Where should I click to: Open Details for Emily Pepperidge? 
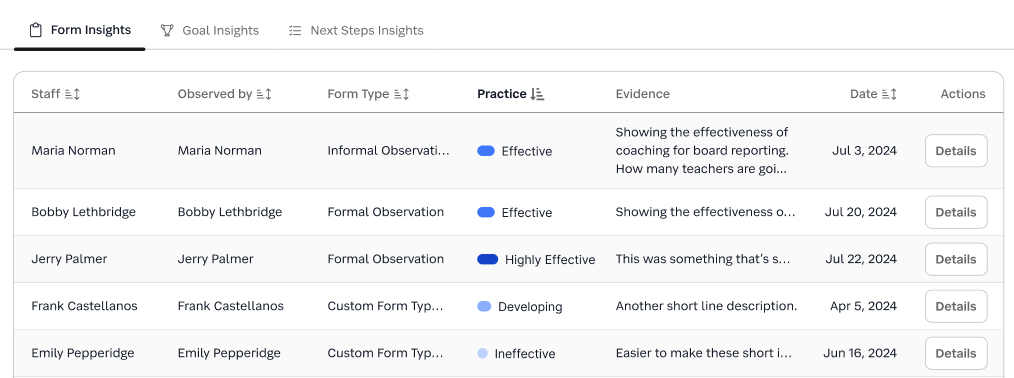pyautogui.click(x=956, y=353)
